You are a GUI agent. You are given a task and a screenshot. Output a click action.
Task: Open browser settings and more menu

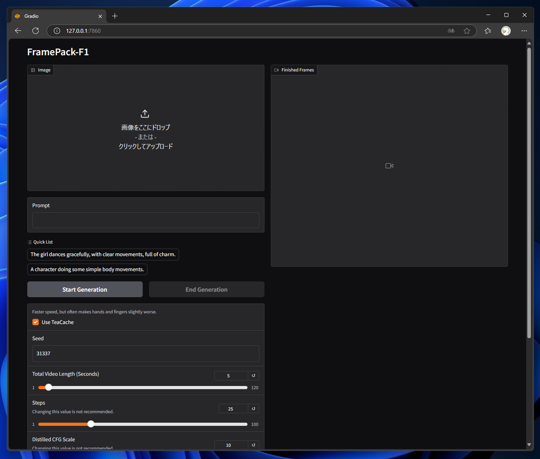[x=524, y=31]
